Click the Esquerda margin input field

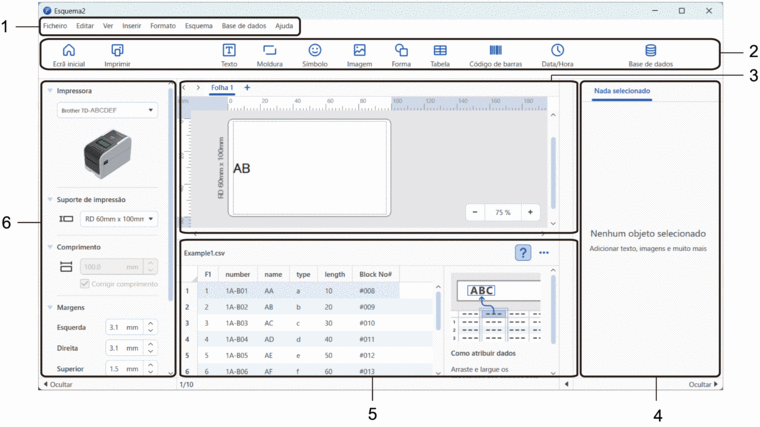125,328
